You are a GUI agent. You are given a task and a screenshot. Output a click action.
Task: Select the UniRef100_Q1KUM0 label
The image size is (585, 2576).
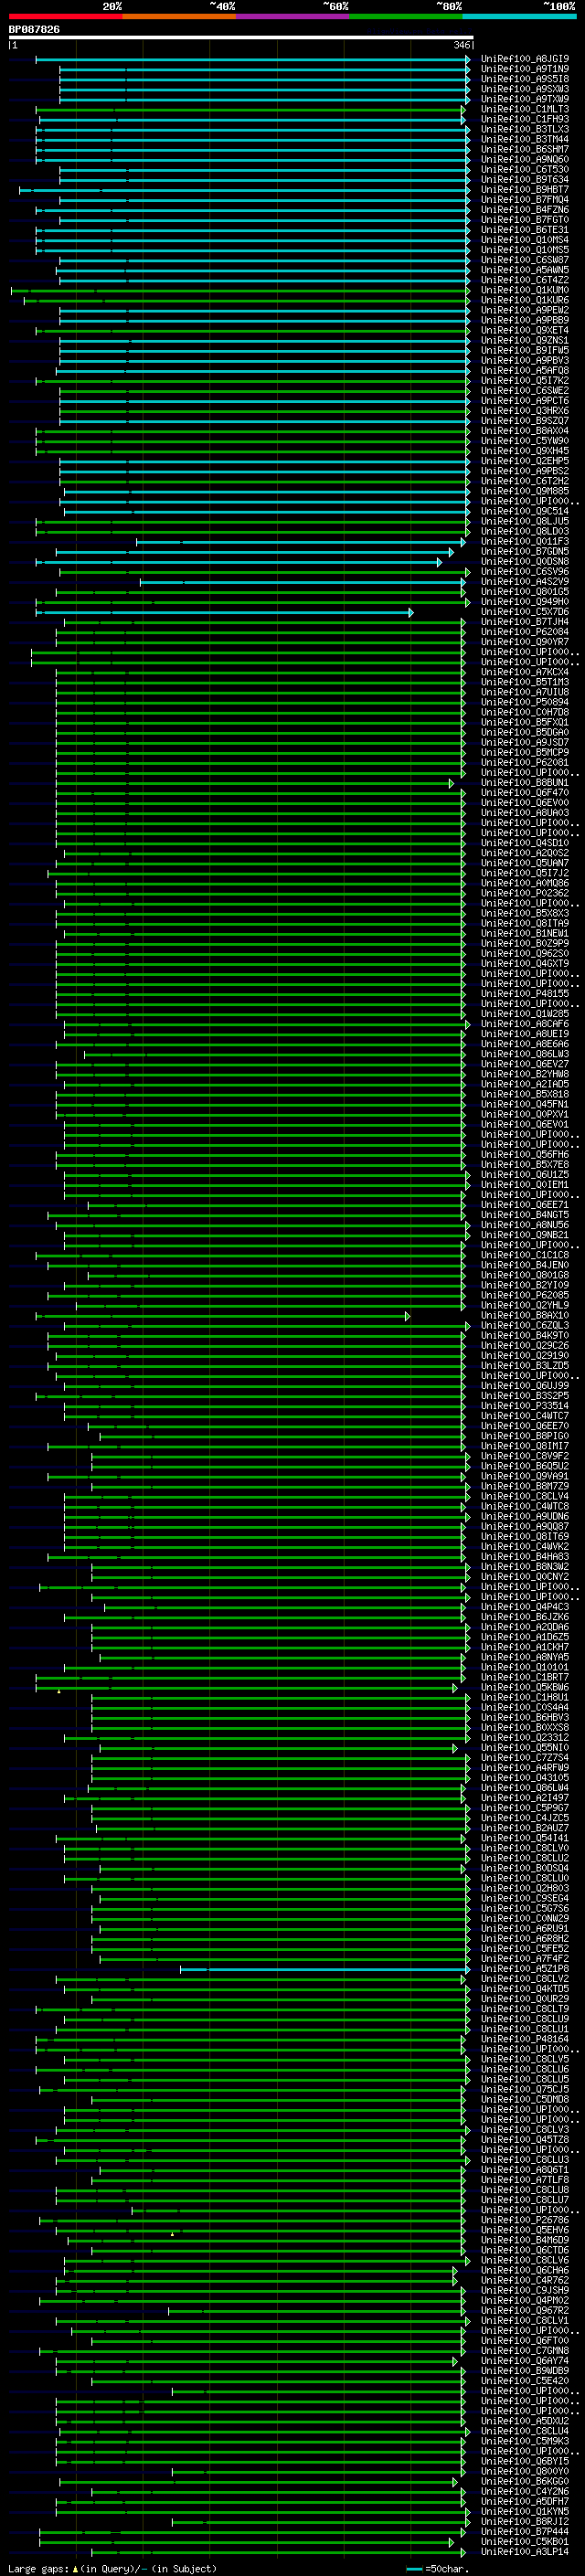click(525, 290)
